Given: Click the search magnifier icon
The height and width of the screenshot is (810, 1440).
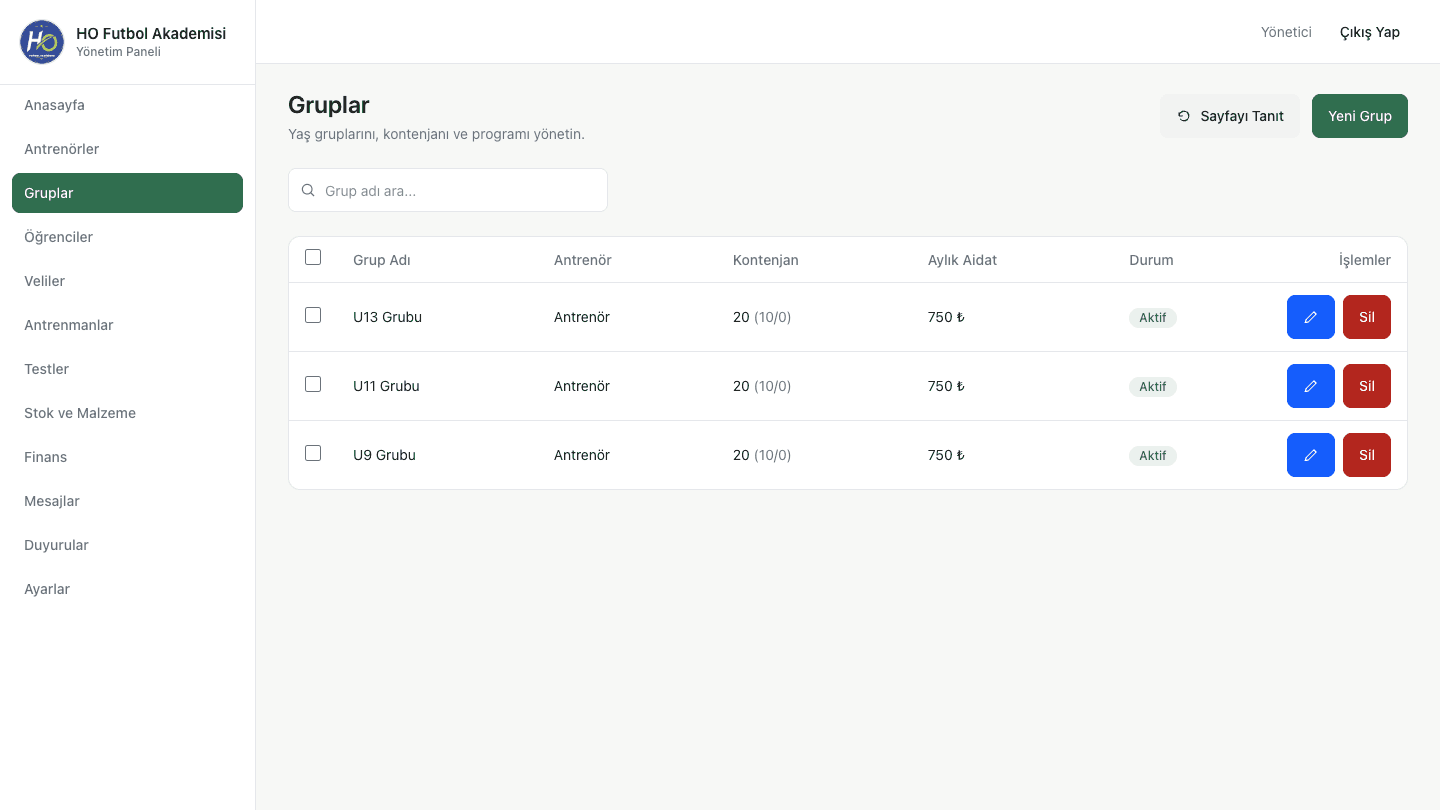Looking at the screenshot, I should [309, 190].
